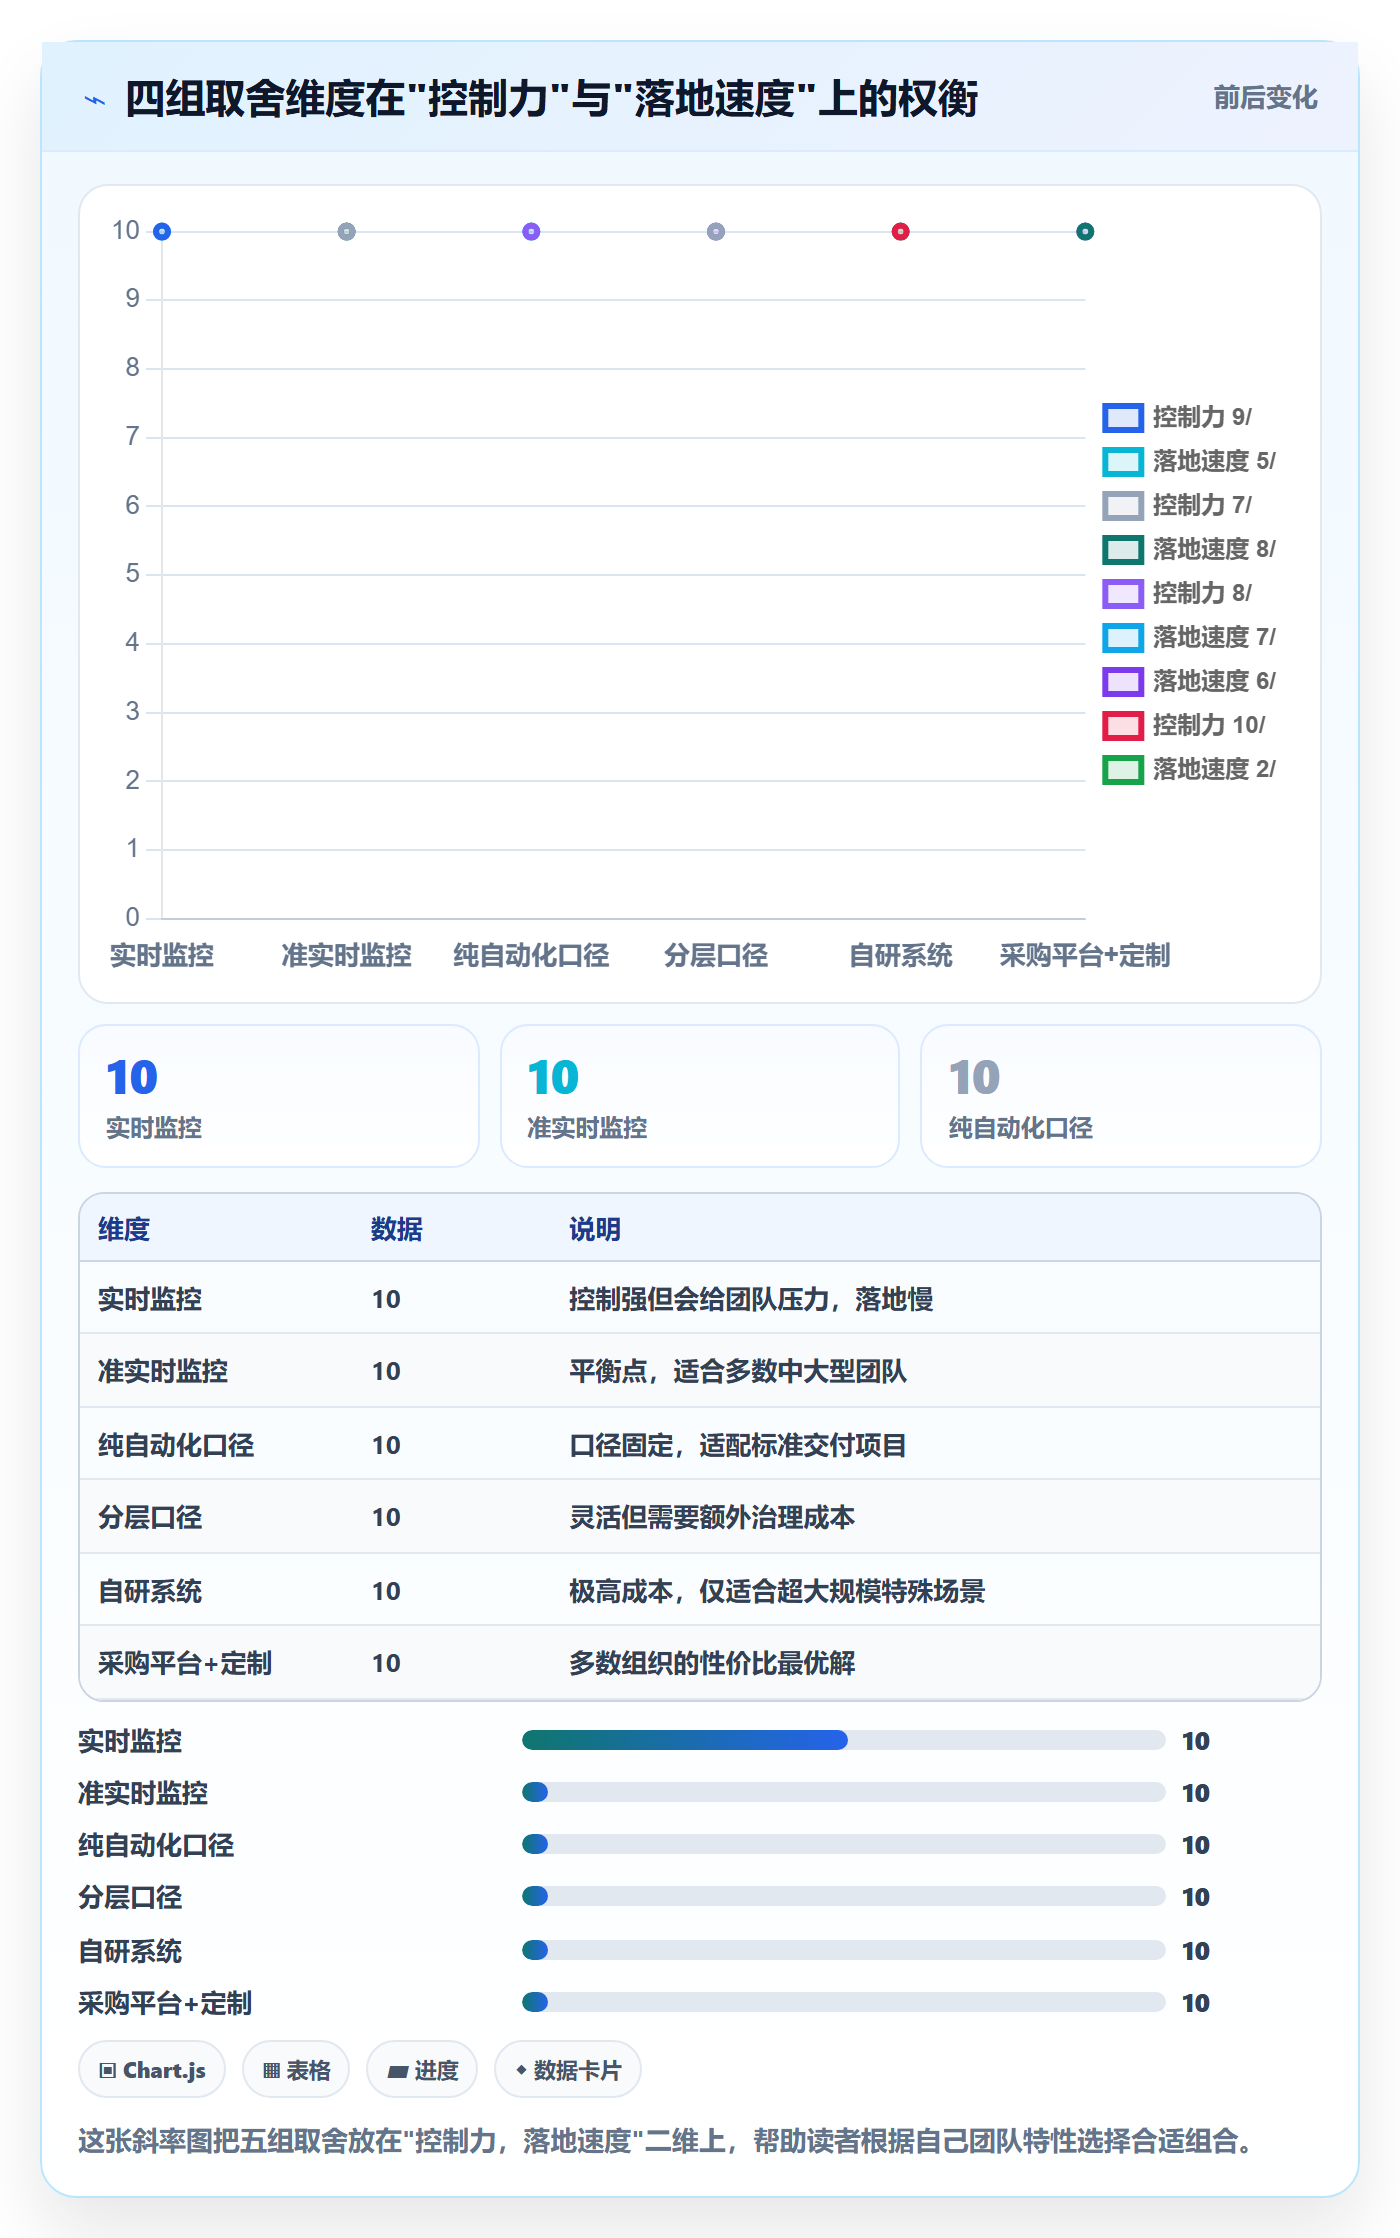Click the 数据 table column header
The width and height of the screenshot is (1400, 2238).
pos(397,1229)
